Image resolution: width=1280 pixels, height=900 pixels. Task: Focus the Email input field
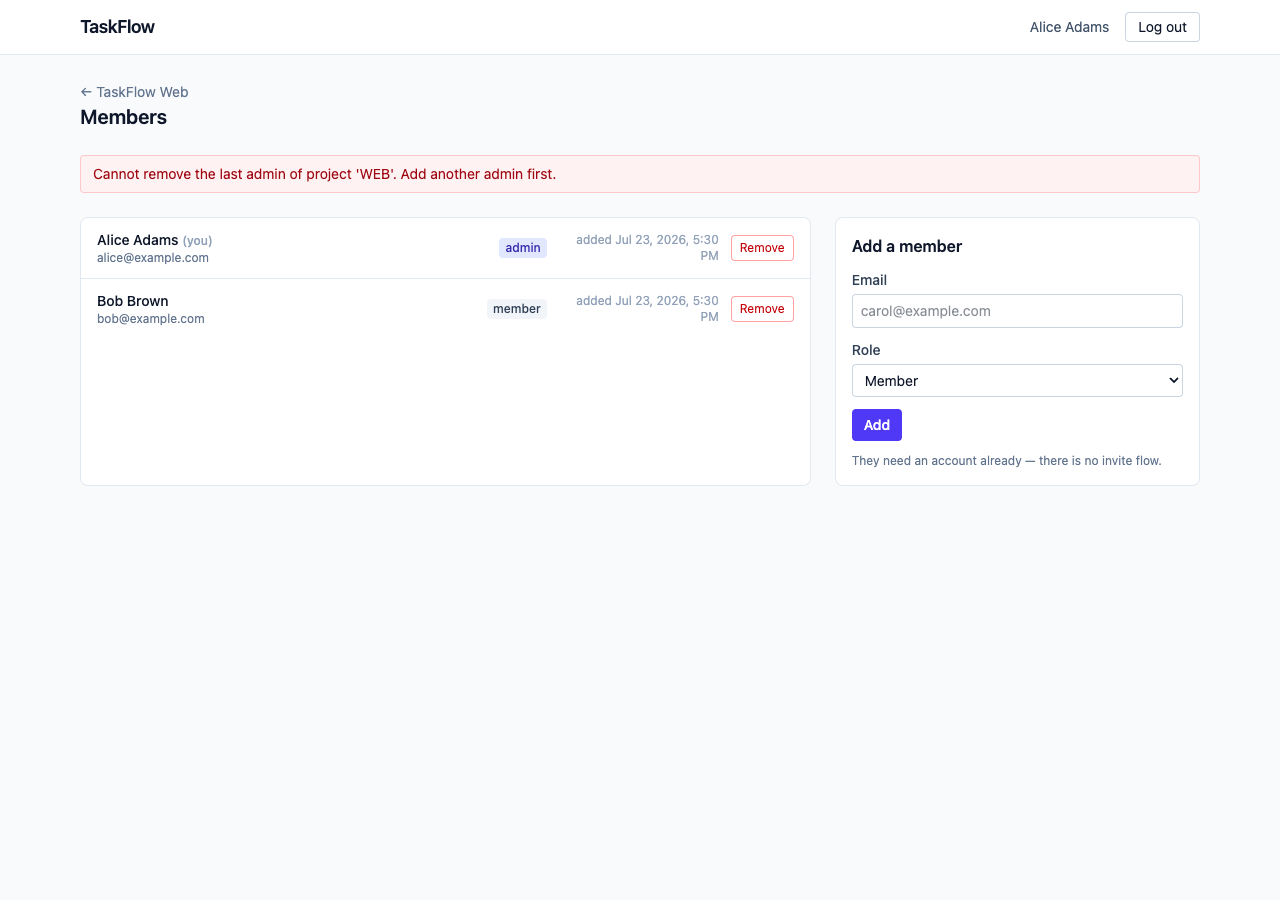(x=1017, y=311)
